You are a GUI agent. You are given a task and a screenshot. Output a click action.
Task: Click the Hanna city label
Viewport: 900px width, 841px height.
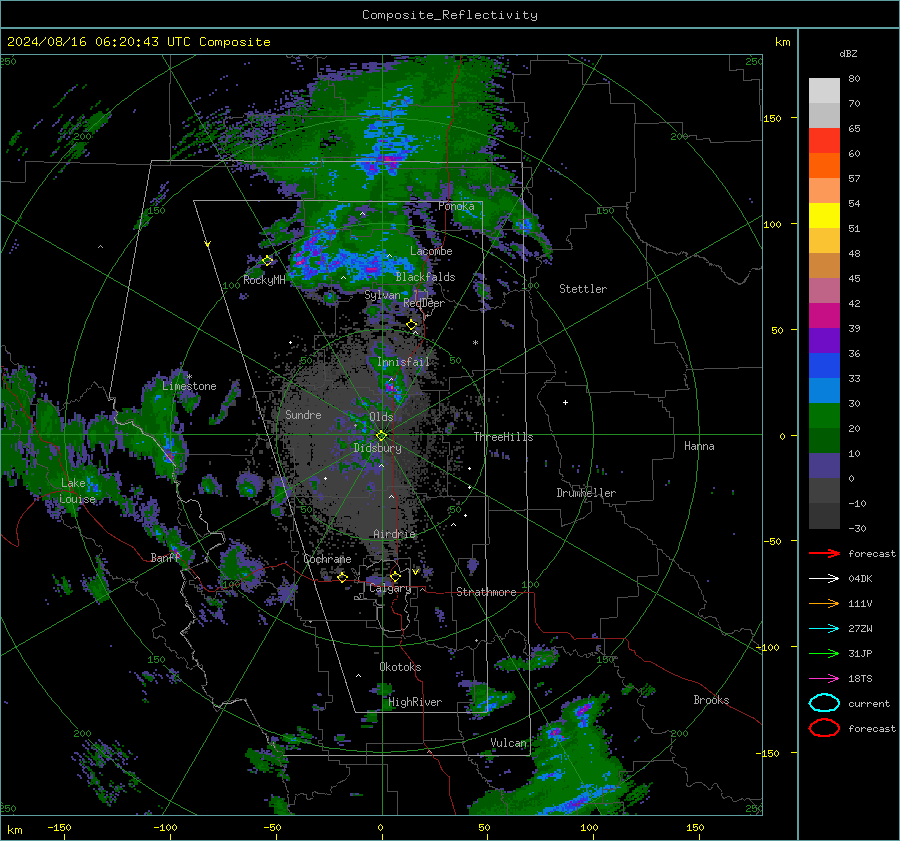click(x=699, y=446)
